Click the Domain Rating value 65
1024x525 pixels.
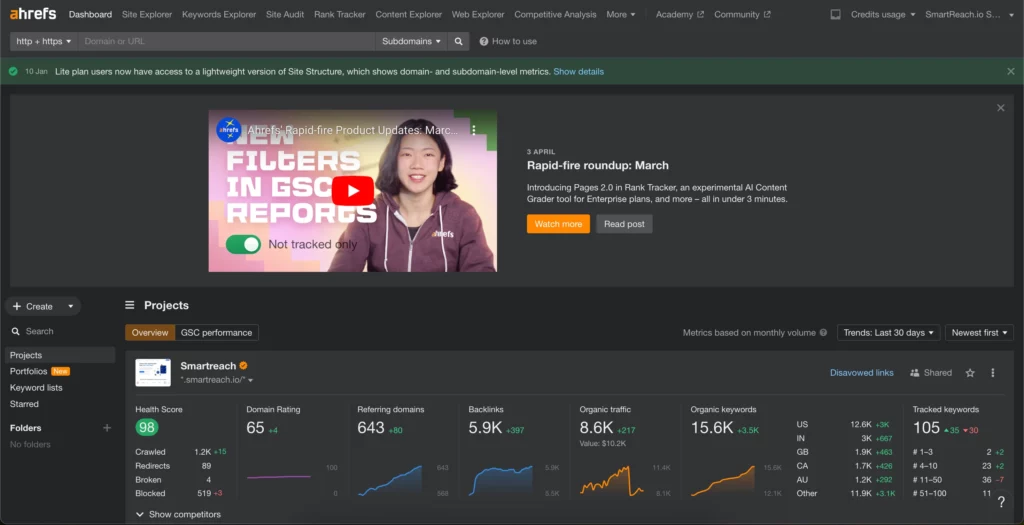tap(255, 428)
